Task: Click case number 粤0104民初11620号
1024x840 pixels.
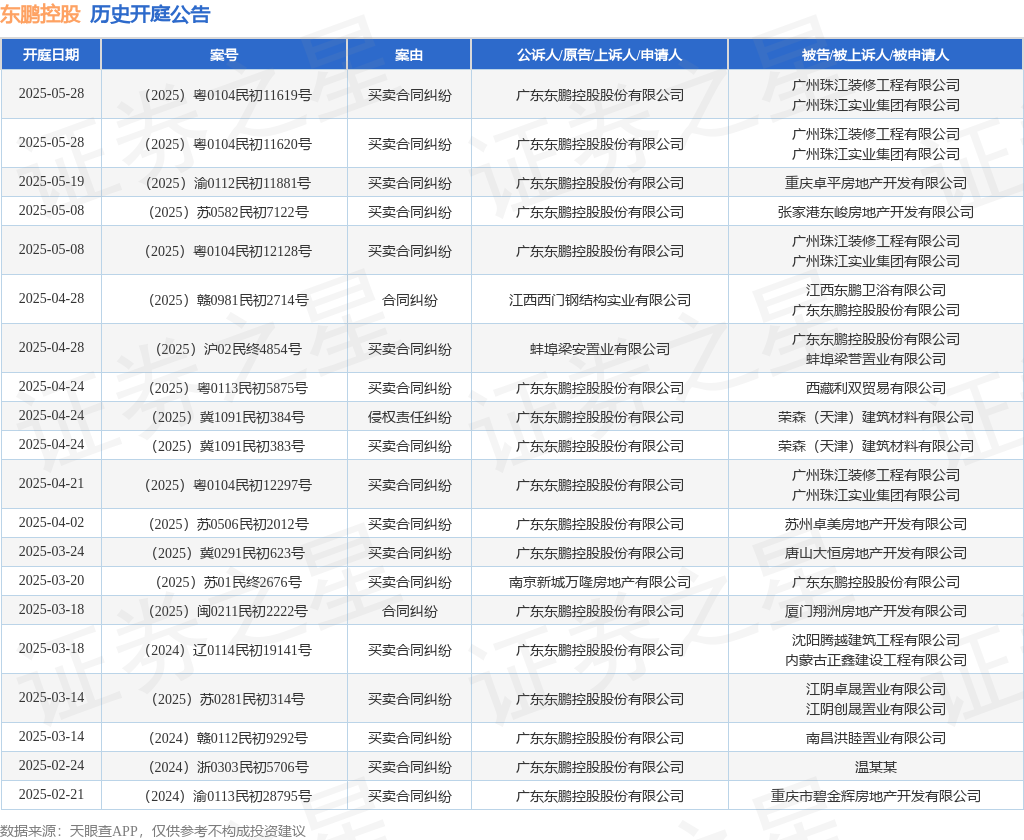Action: [x=252, y=144]
